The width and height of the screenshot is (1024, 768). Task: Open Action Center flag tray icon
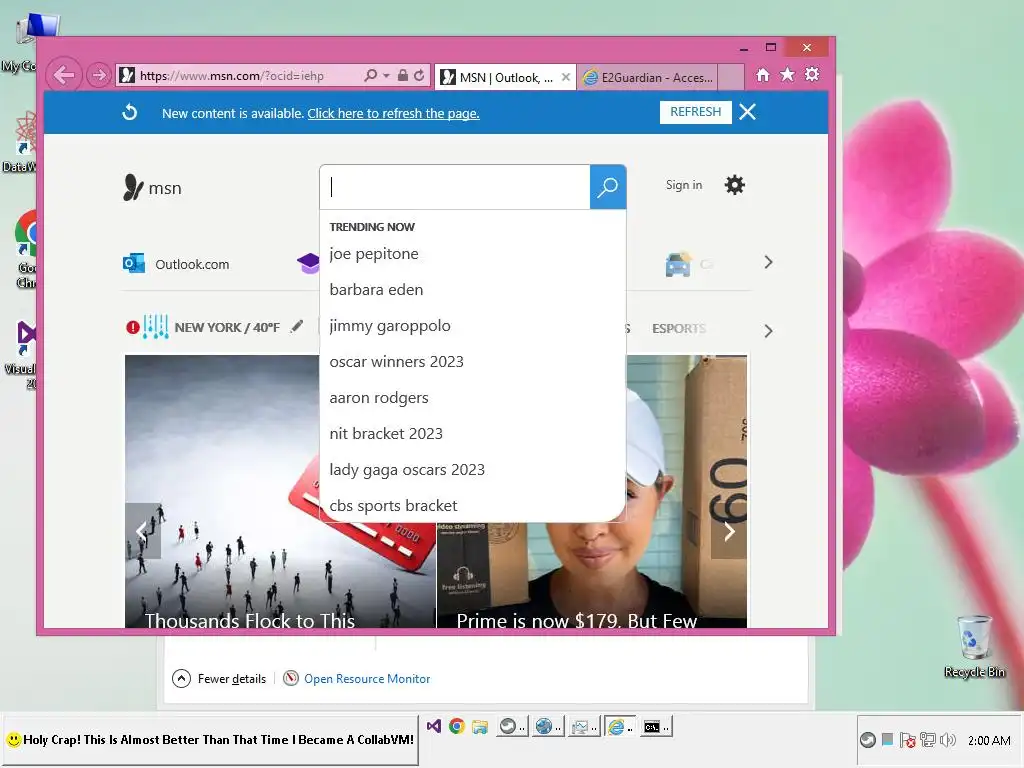click(907, 740)
